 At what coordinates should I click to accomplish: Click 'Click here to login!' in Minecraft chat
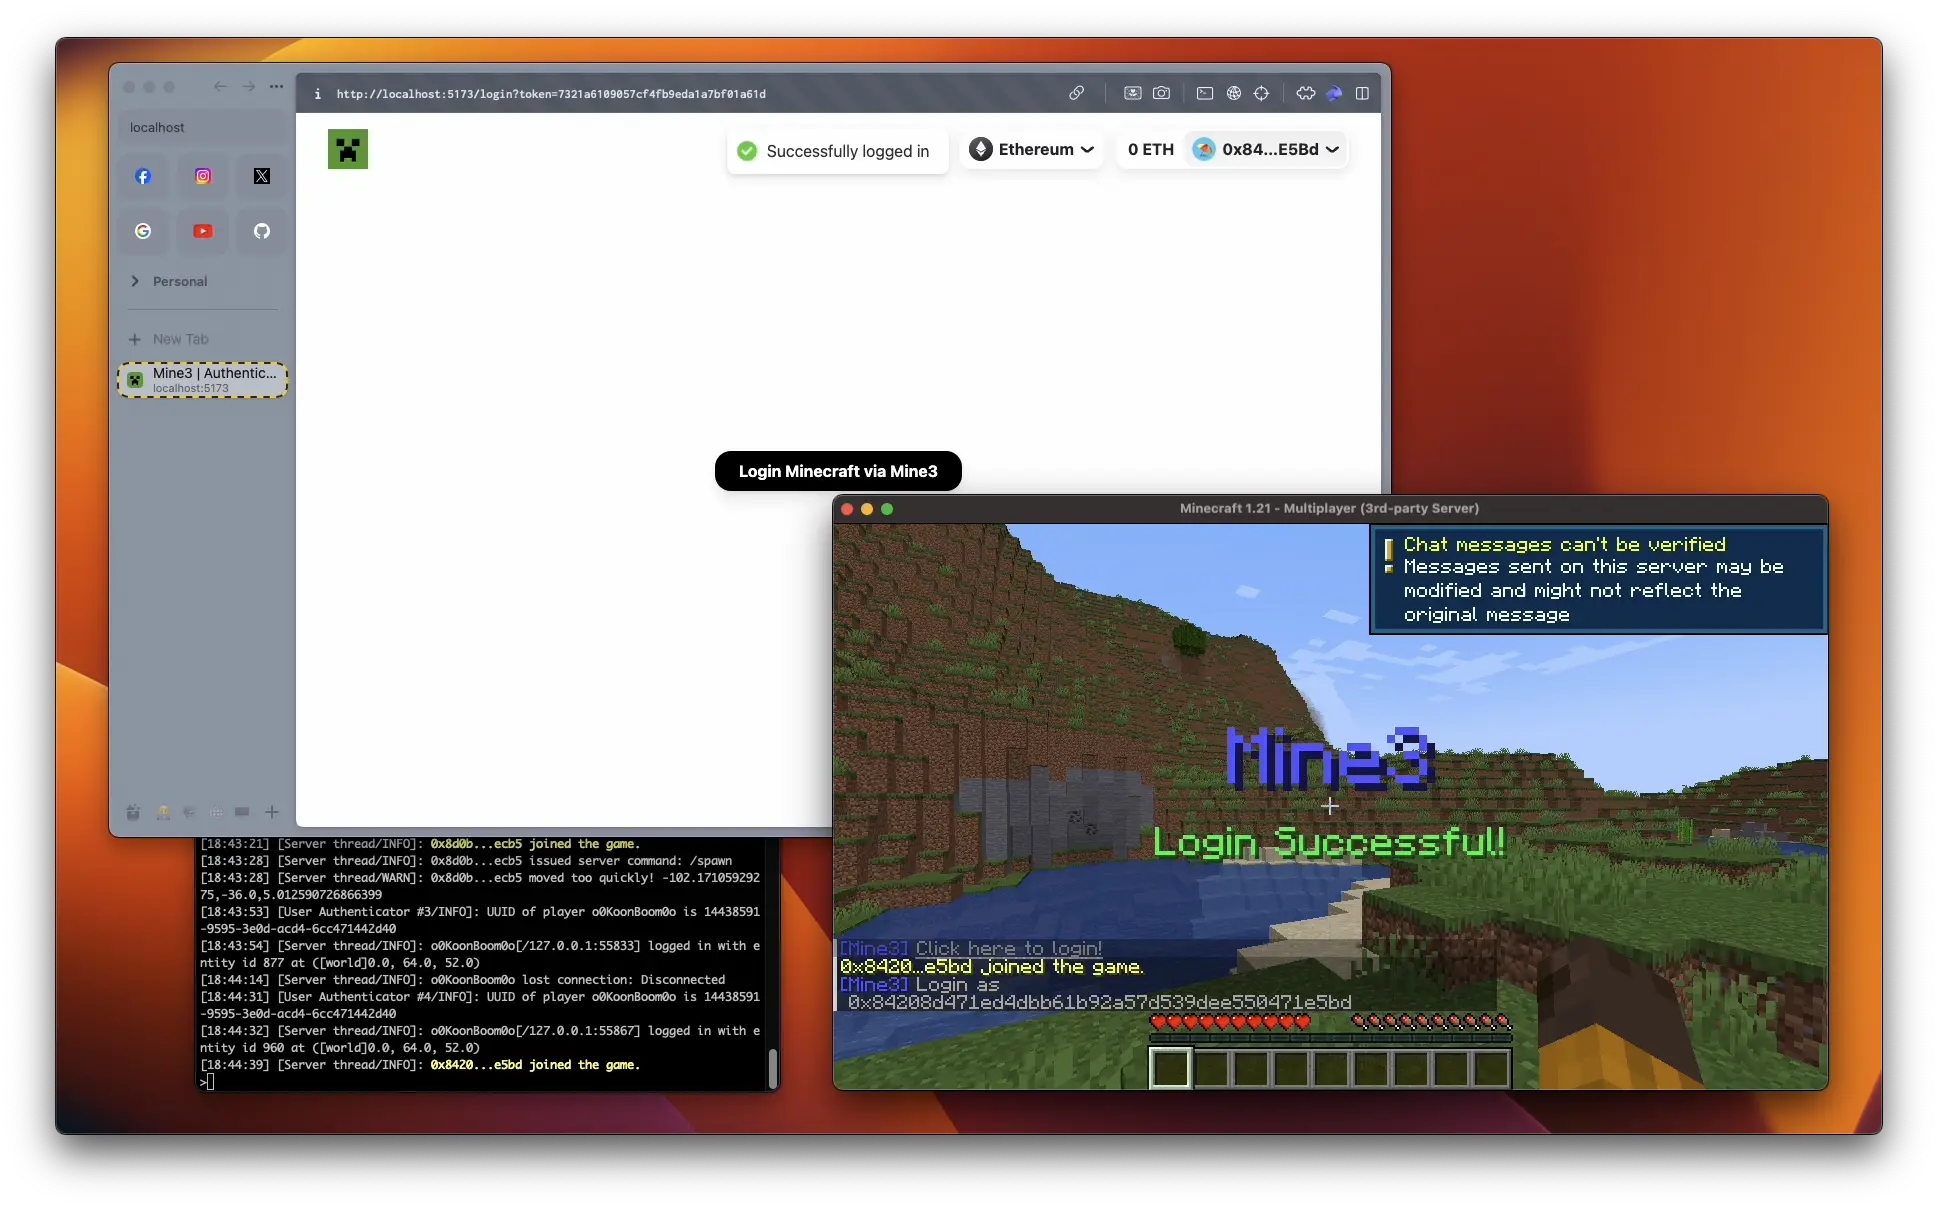[x=1009, y=948]
